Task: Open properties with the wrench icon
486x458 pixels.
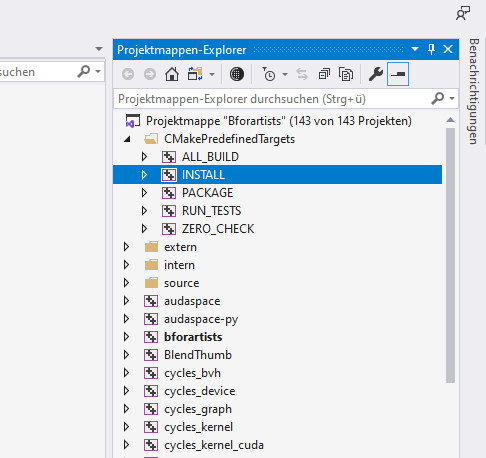Action: (x=376, y=74)
